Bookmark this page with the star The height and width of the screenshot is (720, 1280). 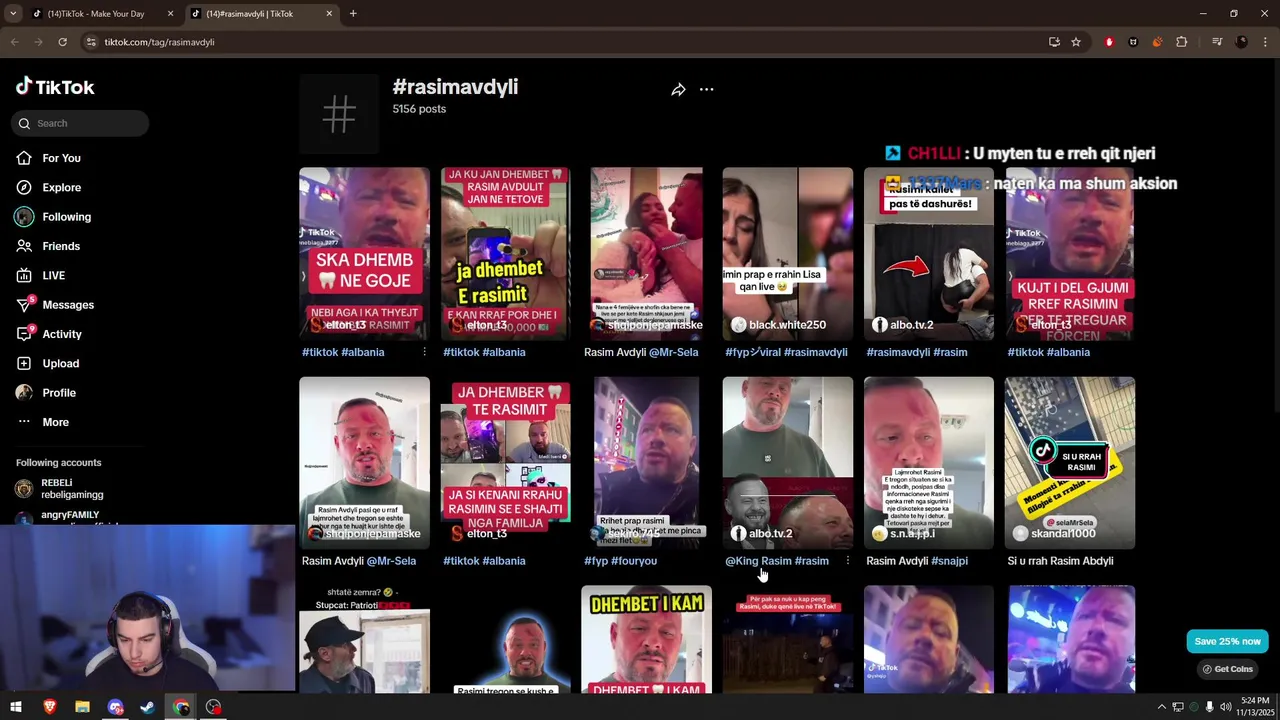pyautogui.click(x=1076, y=42)
